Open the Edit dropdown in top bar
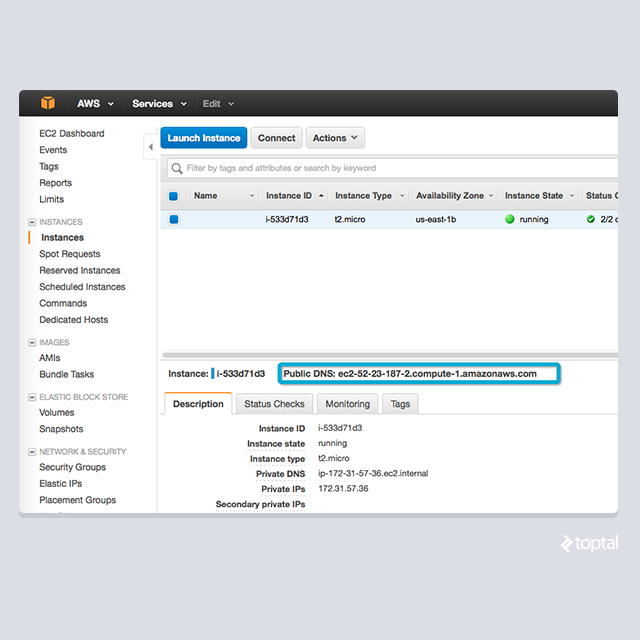 pos(218,104)
